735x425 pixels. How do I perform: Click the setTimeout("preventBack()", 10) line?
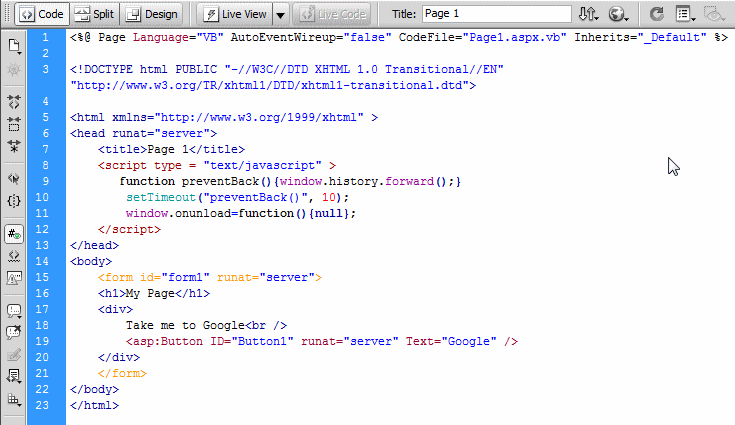[x=238, y=197]
